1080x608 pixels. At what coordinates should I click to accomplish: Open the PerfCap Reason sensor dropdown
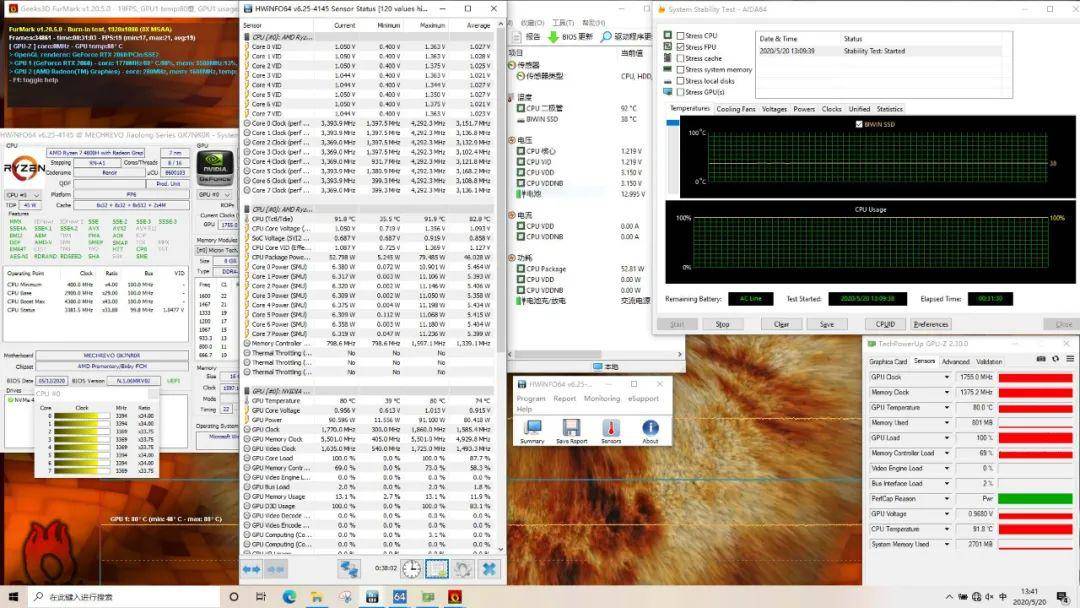[x=946, y=499]
